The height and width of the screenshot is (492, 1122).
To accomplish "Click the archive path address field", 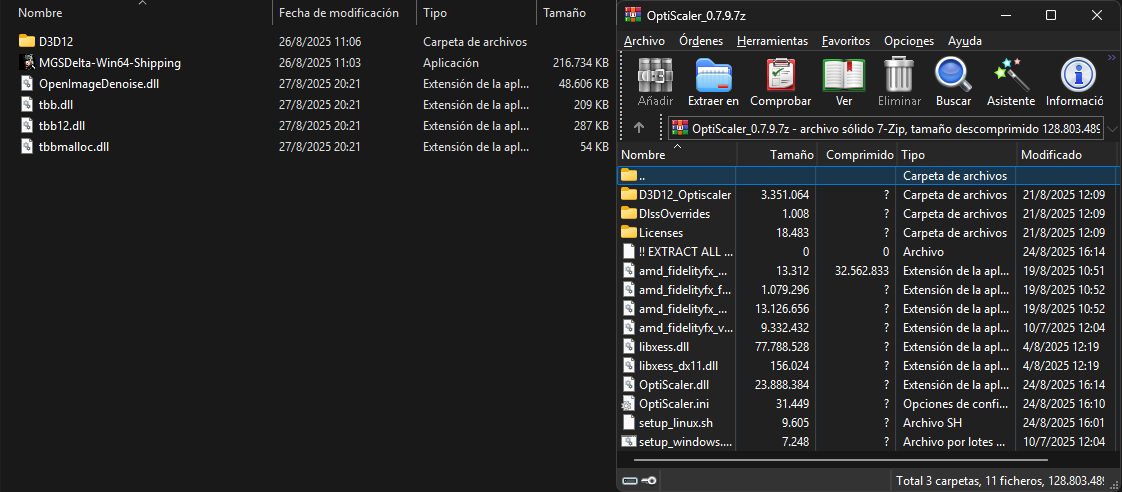I will 886,129.
